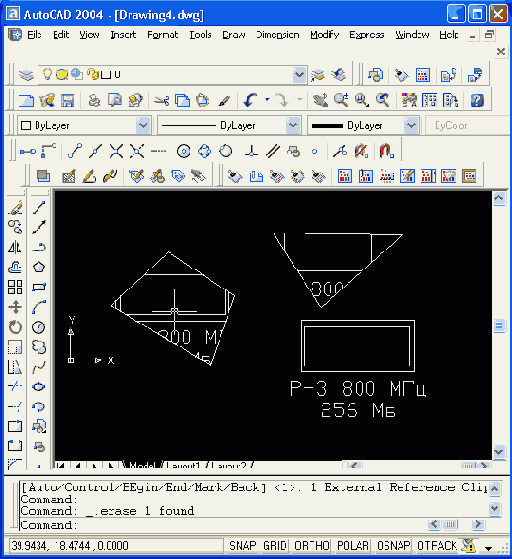Click the Plot printer icon
Image resolution: width=512 pixels, height=559 pixels.
pyautogui.click(x=94, y=101)
